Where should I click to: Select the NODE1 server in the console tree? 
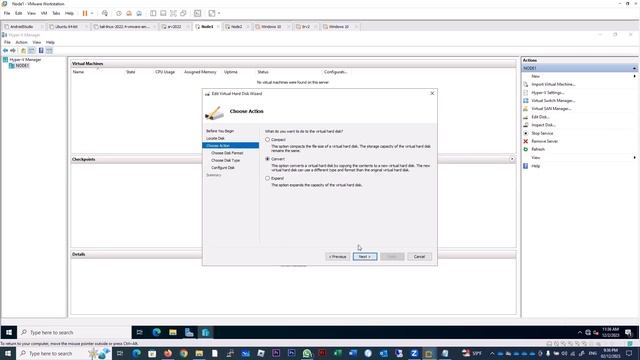(22, 65)
